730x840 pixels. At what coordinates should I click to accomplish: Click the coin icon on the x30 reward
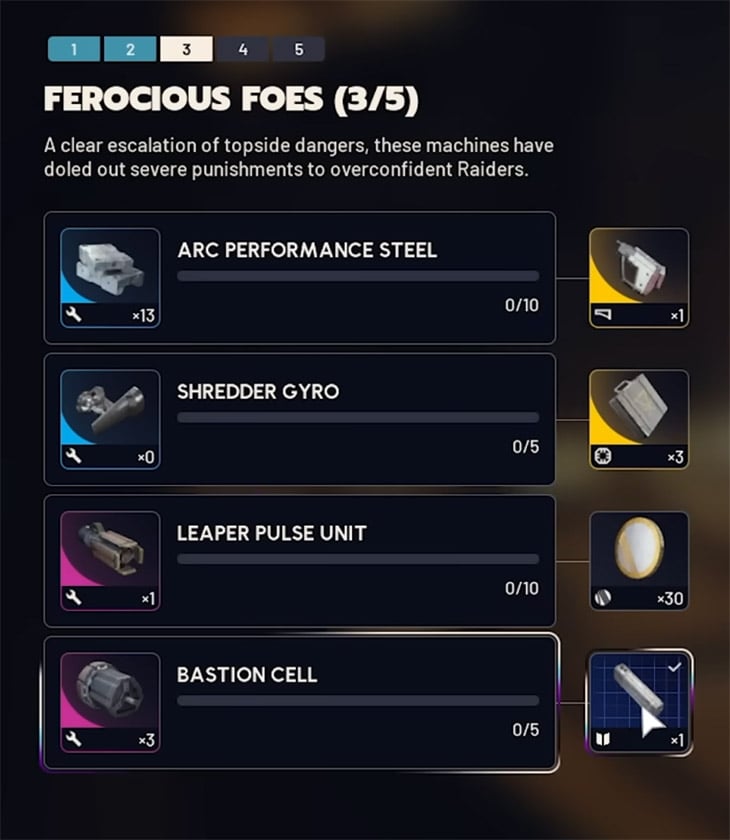(602, 598)
